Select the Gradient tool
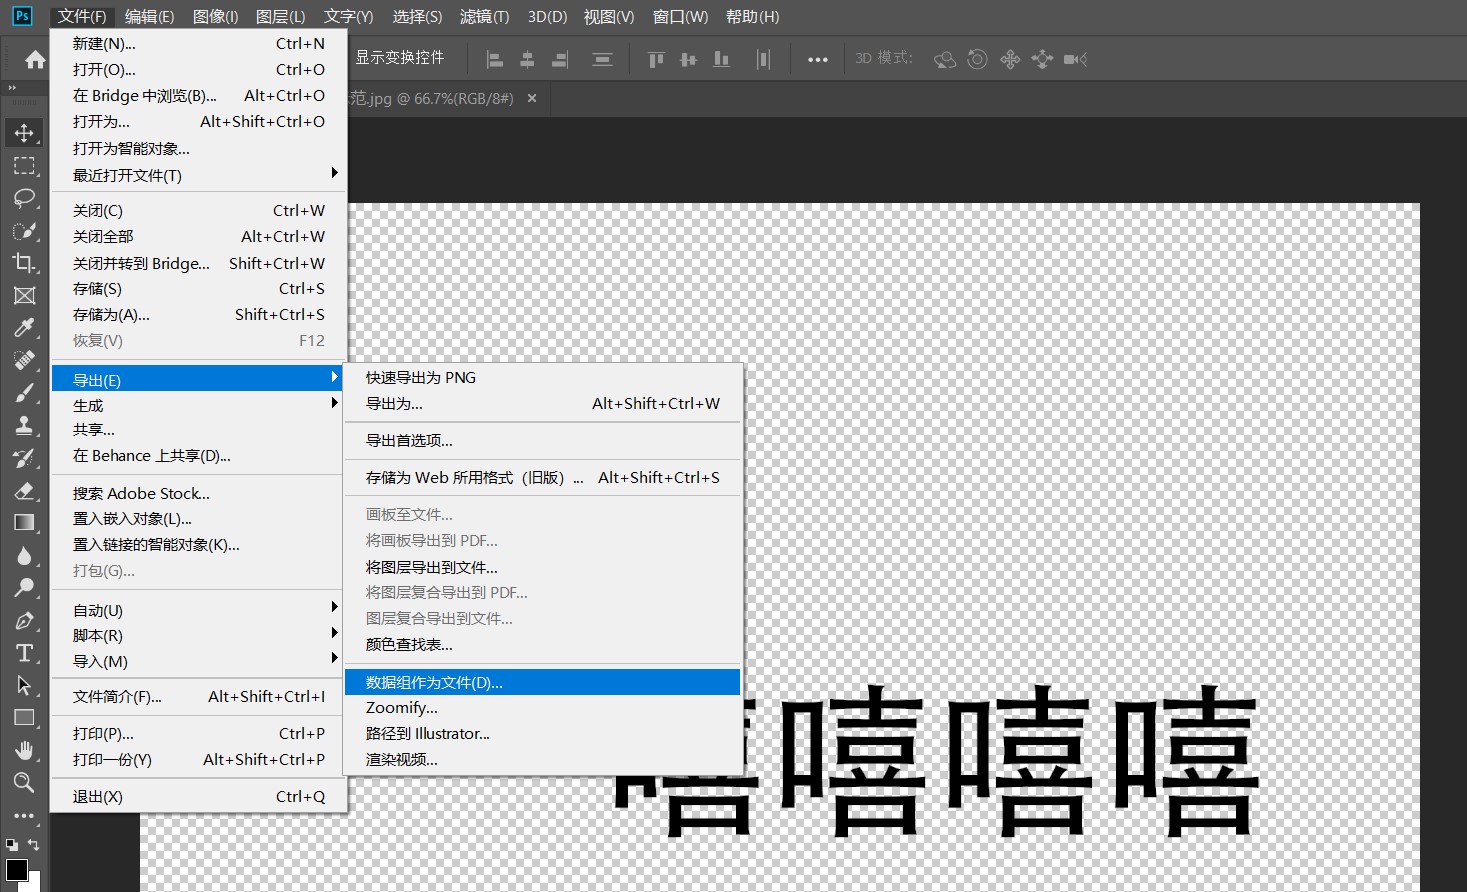This screenshot has height=892, width=1467. click(24, 522)
